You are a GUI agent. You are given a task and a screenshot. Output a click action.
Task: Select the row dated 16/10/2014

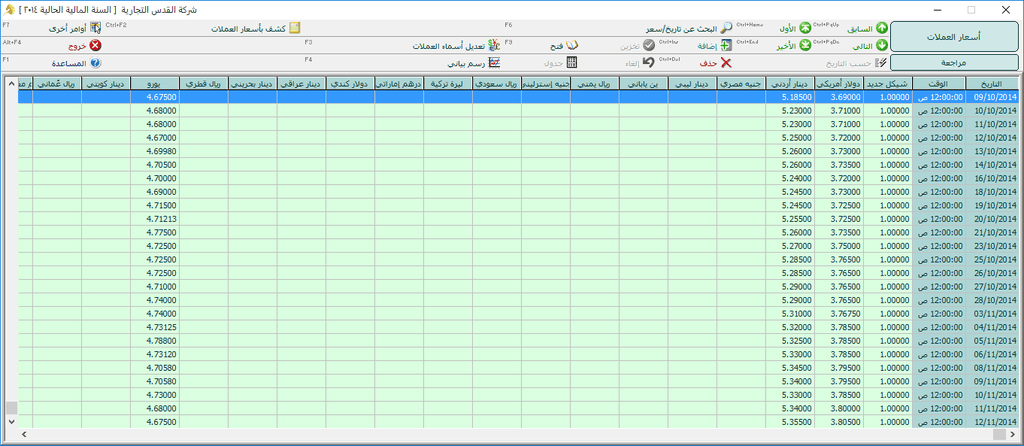coord(990,177)
